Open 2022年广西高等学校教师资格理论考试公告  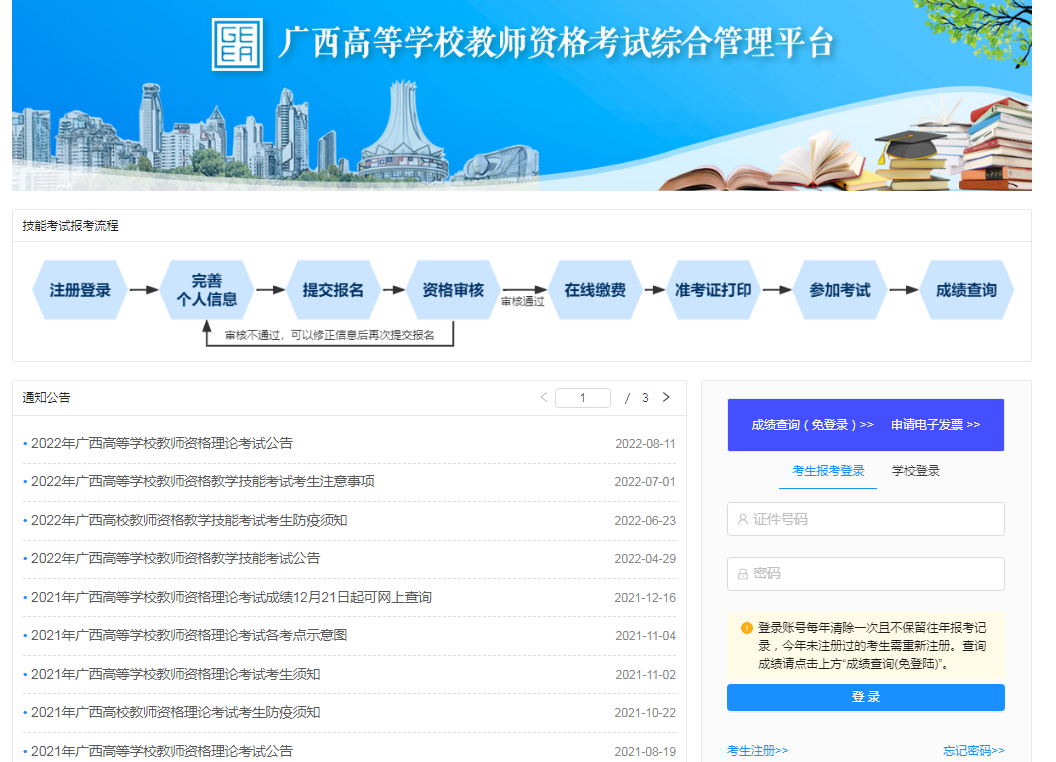[162, 443]
